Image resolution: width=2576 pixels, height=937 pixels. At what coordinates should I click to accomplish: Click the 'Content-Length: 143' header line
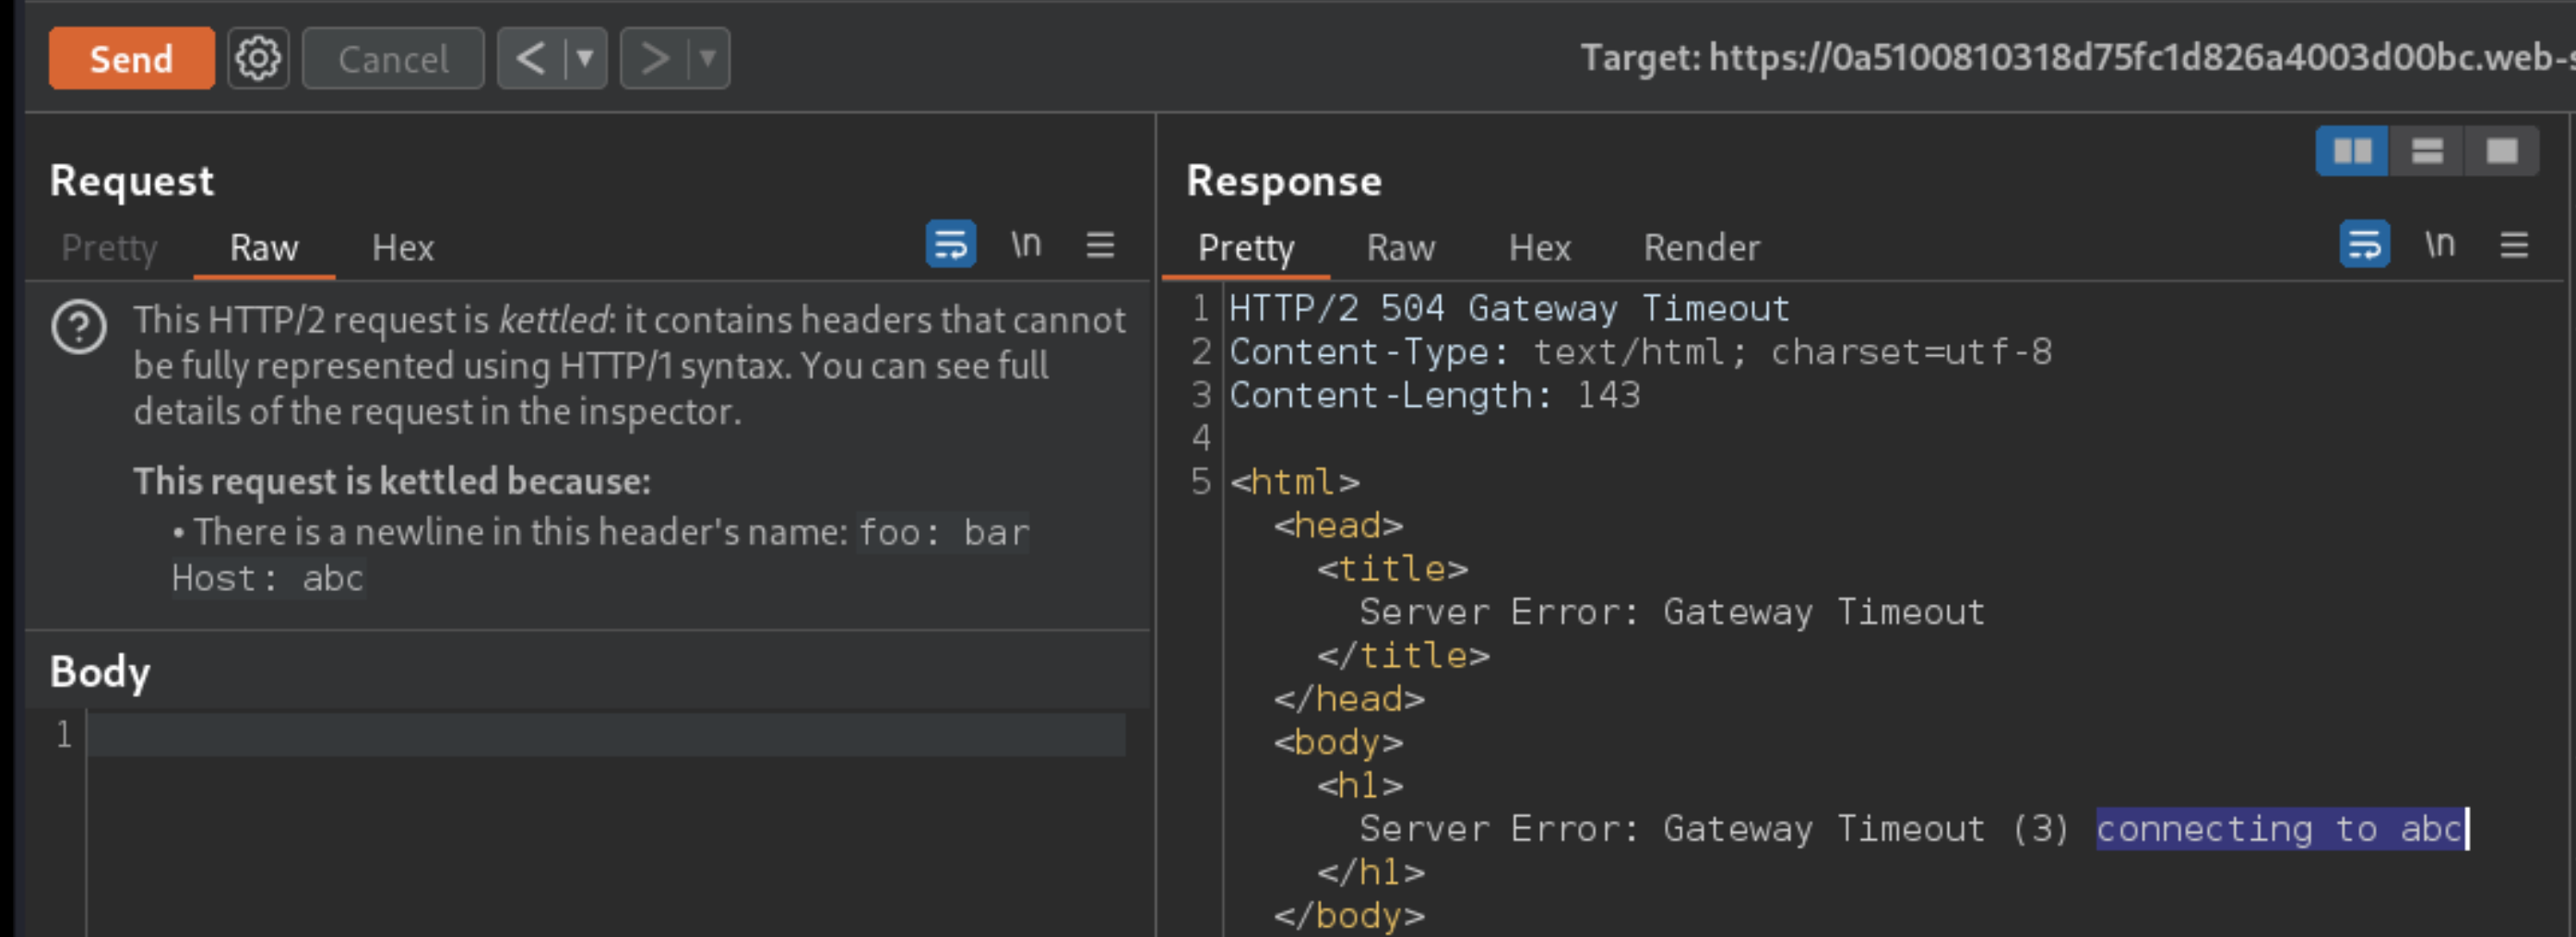point(1435,395)
